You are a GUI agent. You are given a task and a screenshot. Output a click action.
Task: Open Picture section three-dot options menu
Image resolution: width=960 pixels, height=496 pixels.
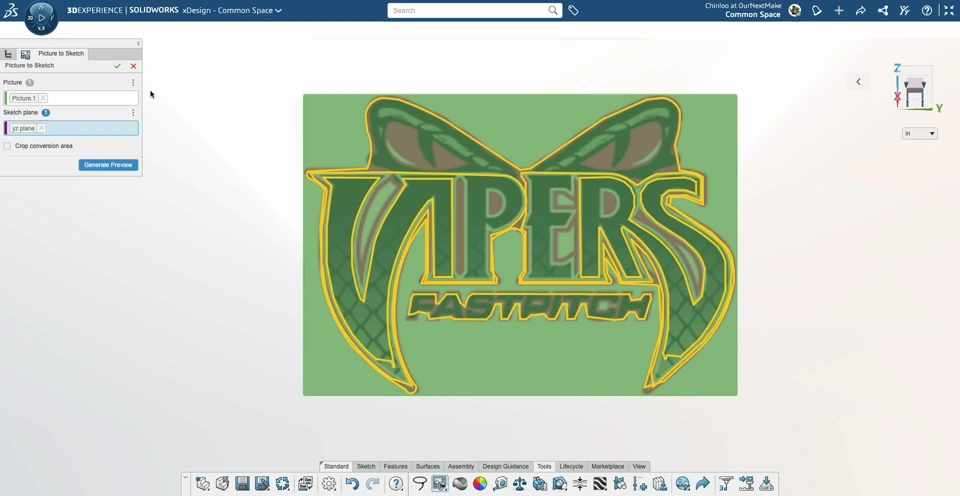133,82
